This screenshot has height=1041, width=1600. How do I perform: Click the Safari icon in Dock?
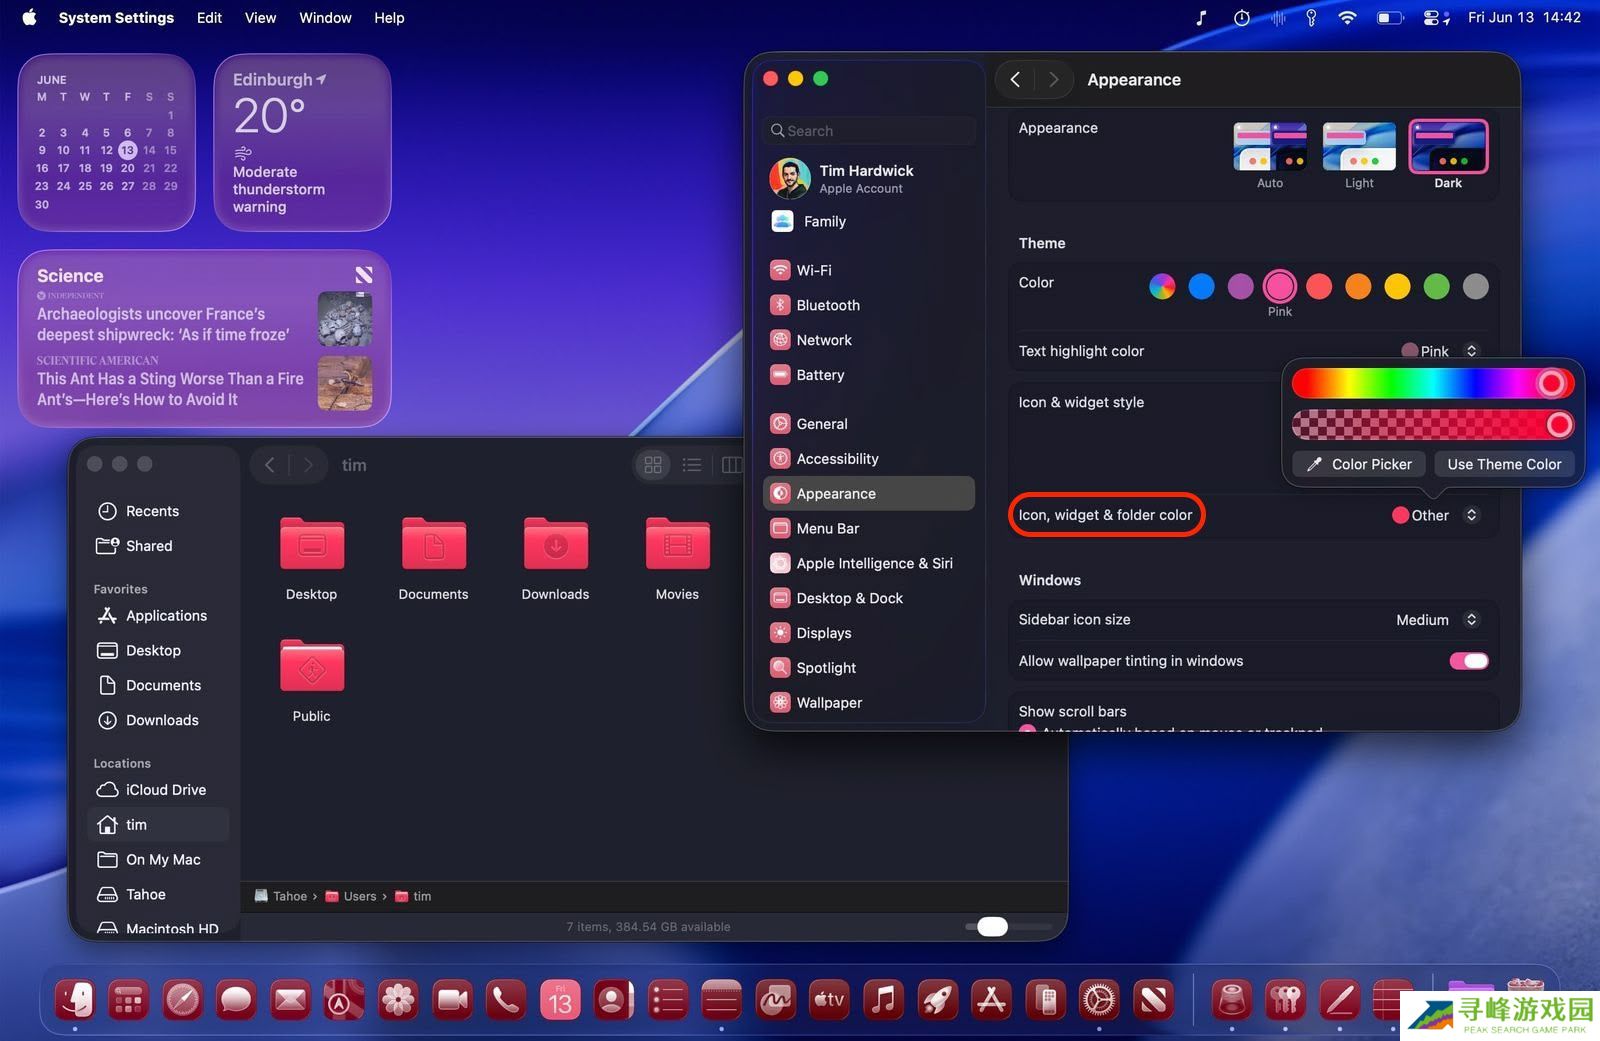[183, 999]
